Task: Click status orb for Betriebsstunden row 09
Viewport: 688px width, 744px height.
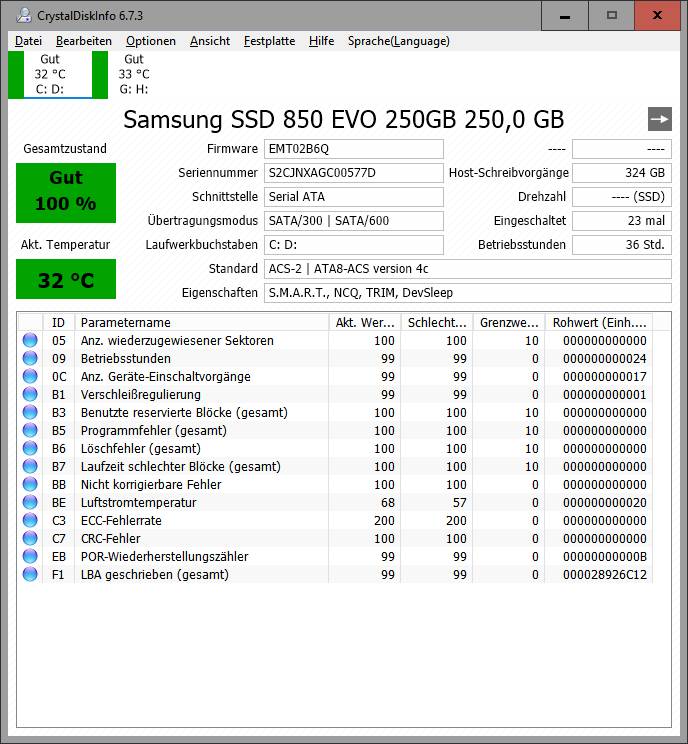Action: point(30,358)
